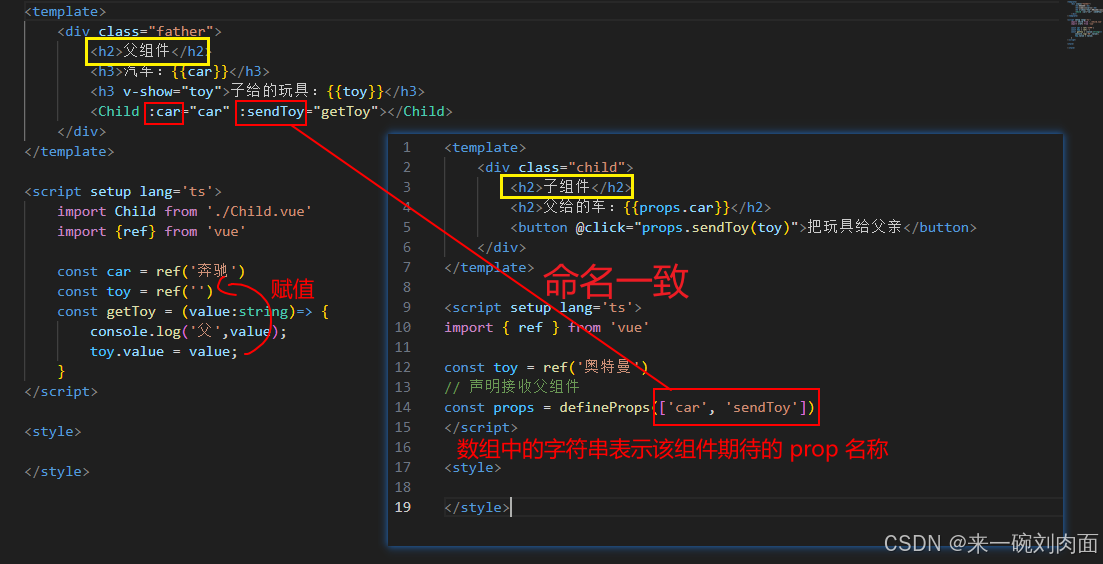Click line number 12 in the Child editor gutter
1103x564 pixels.
click(x=402, y=367)
